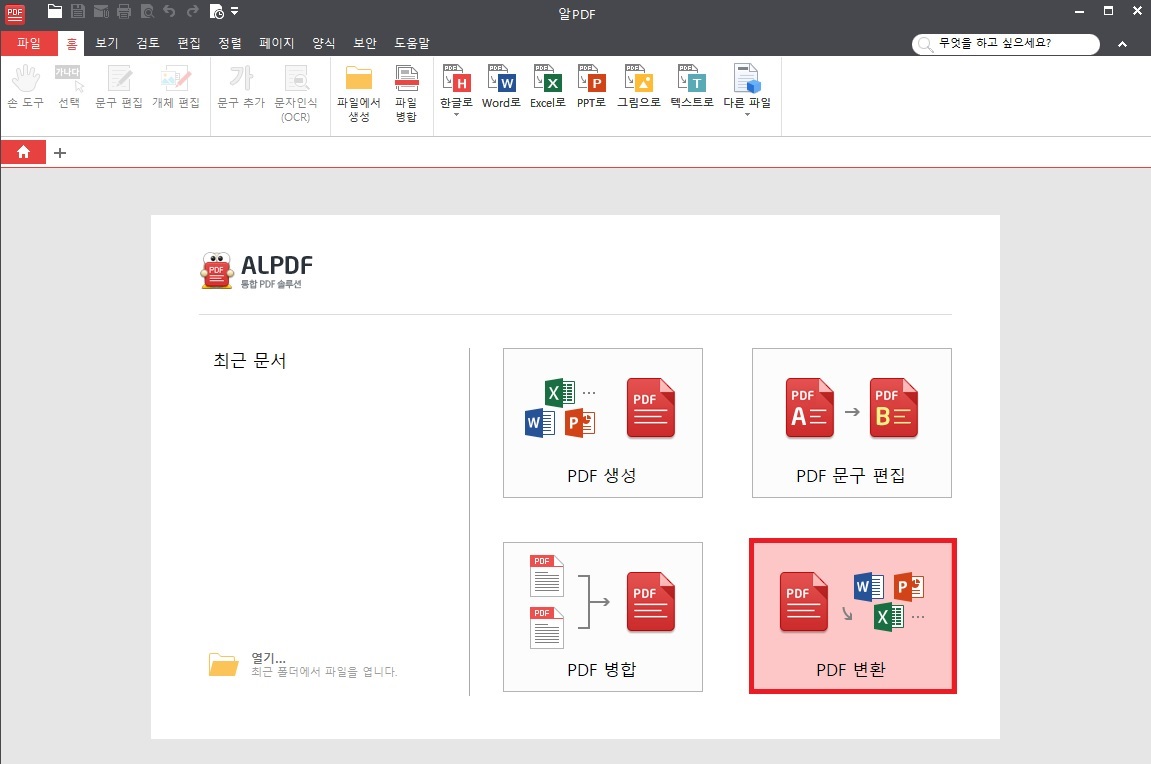Viewport: 1151px width, 764px height.
Task: Click 파일에서 생성 create from file
Action: tap(359, 93)
